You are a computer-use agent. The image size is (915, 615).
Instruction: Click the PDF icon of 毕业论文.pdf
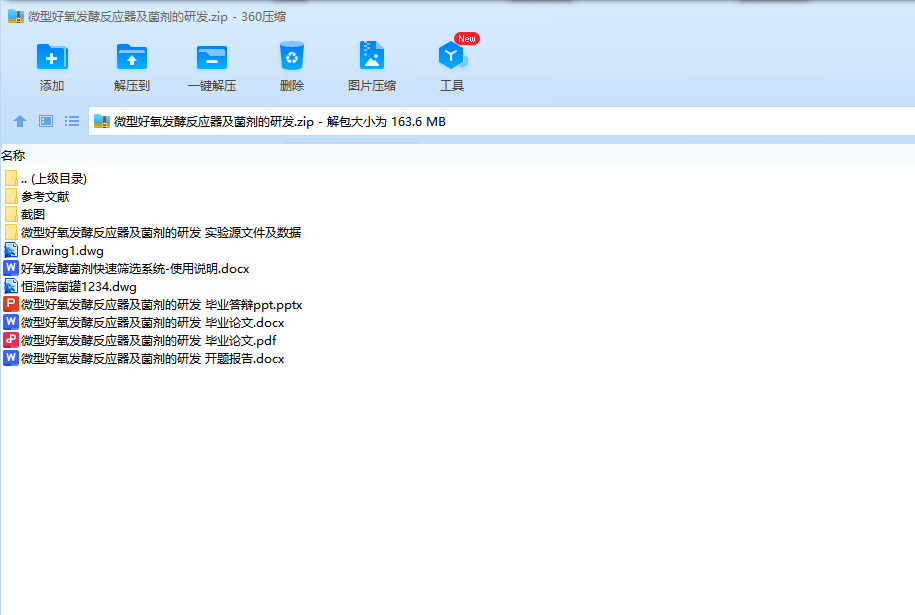point(11,340)
